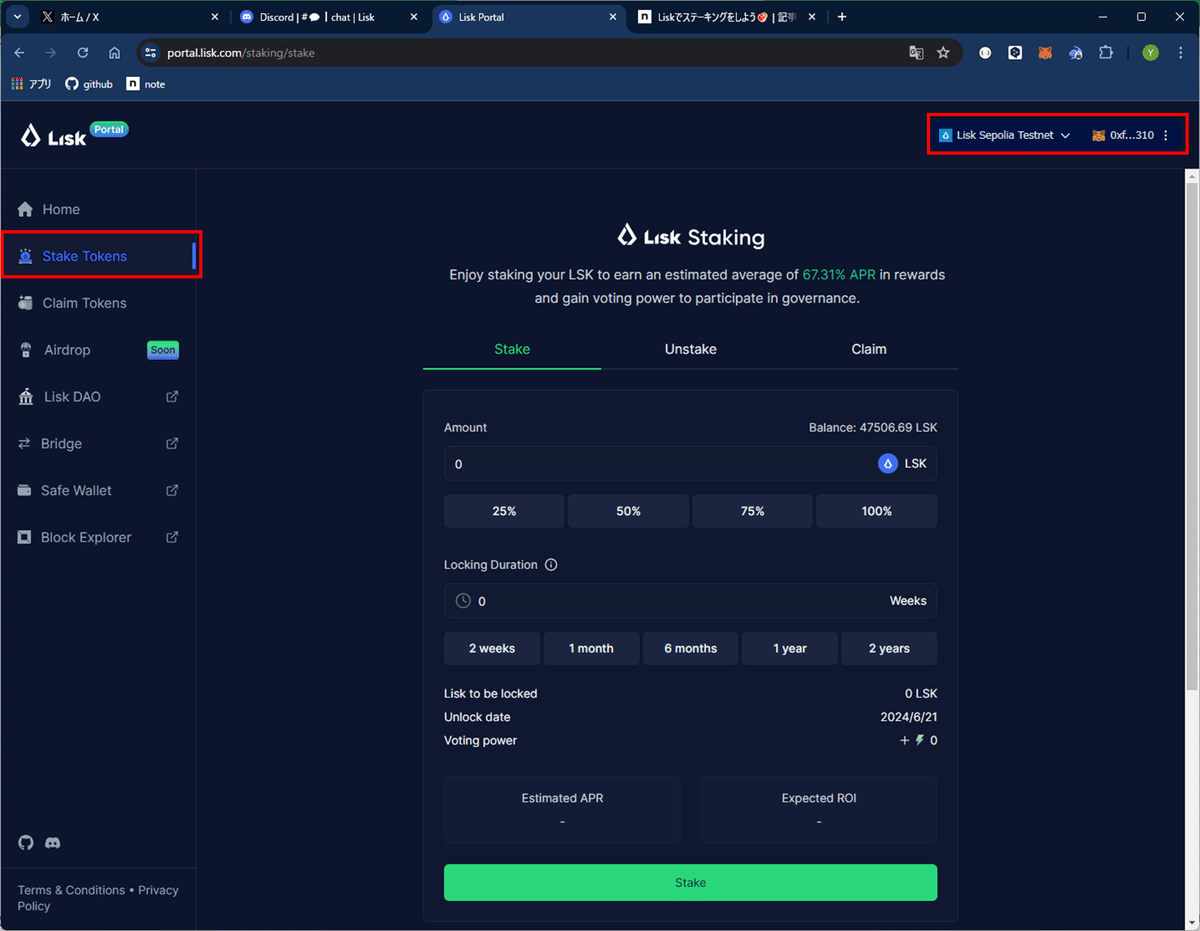Set amount to 75%
1200x931 pixels.
pos(753,511)
